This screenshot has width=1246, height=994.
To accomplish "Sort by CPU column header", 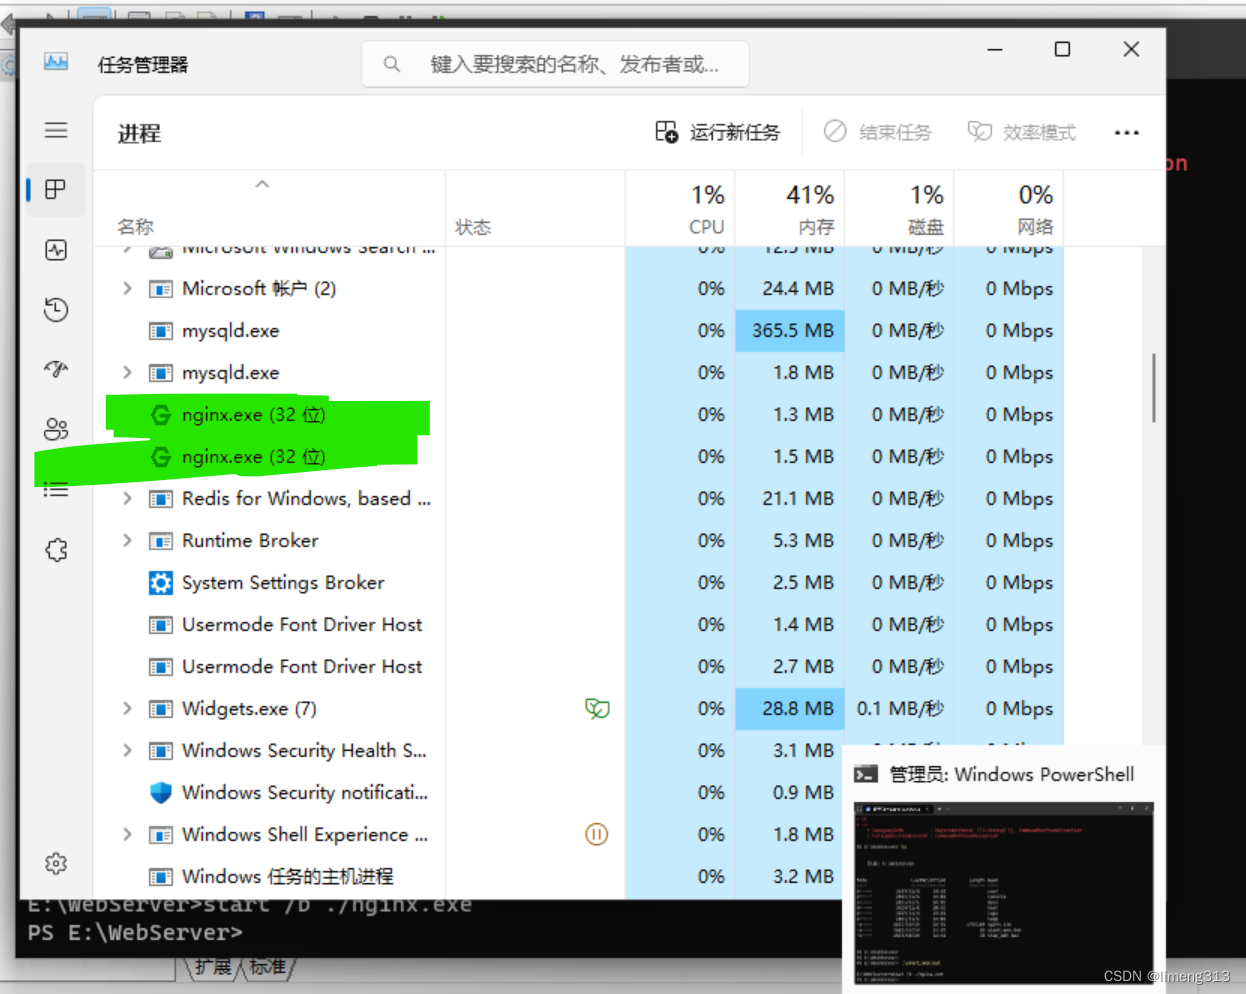I will (x=706, y=227).
